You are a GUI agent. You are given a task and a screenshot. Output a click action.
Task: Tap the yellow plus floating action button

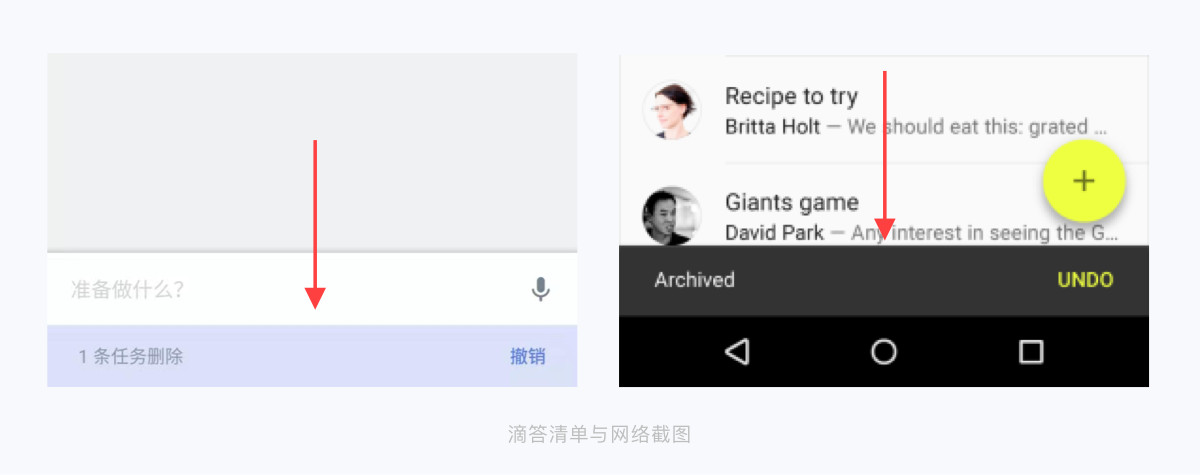click(x=1084, y=181)
